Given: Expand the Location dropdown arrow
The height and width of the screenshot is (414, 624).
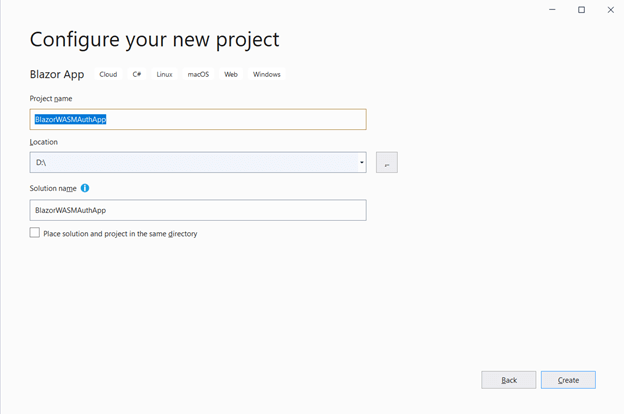Looking at the screenshot, I should point(361,162).
